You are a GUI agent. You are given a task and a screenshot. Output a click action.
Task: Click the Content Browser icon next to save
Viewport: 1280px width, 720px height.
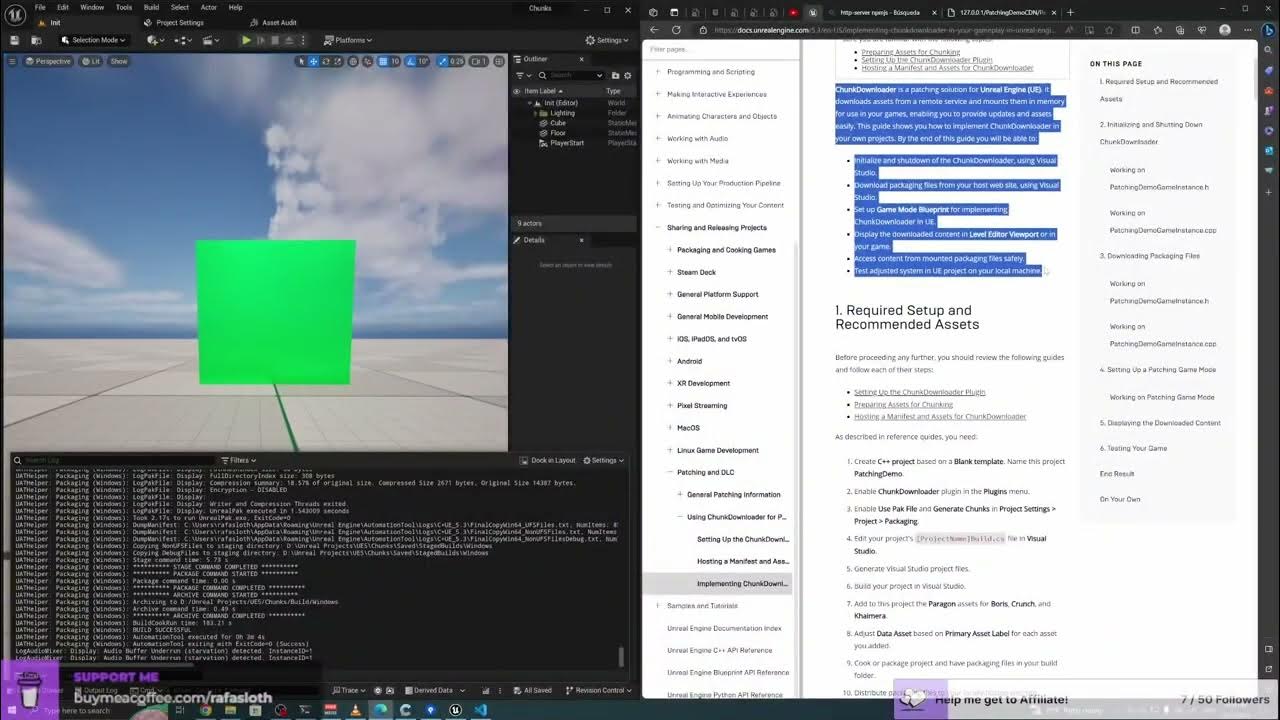36,40
